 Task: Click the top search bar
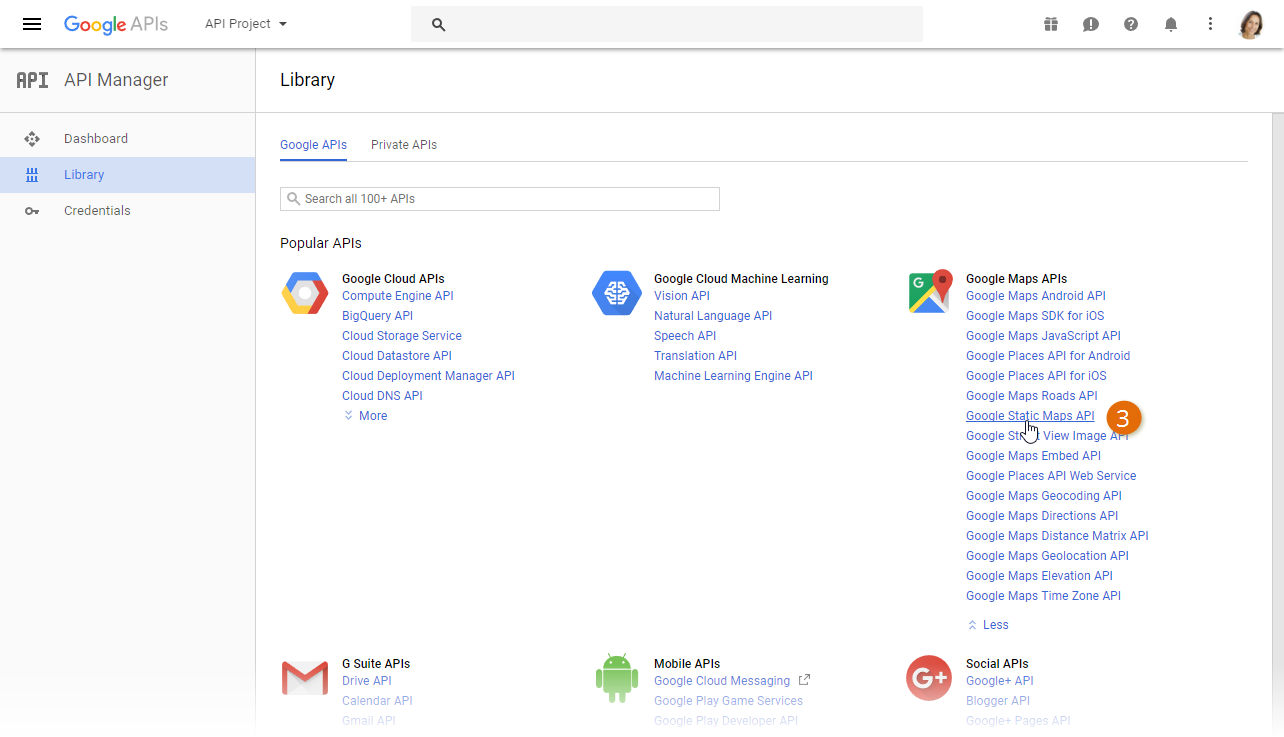667,24
